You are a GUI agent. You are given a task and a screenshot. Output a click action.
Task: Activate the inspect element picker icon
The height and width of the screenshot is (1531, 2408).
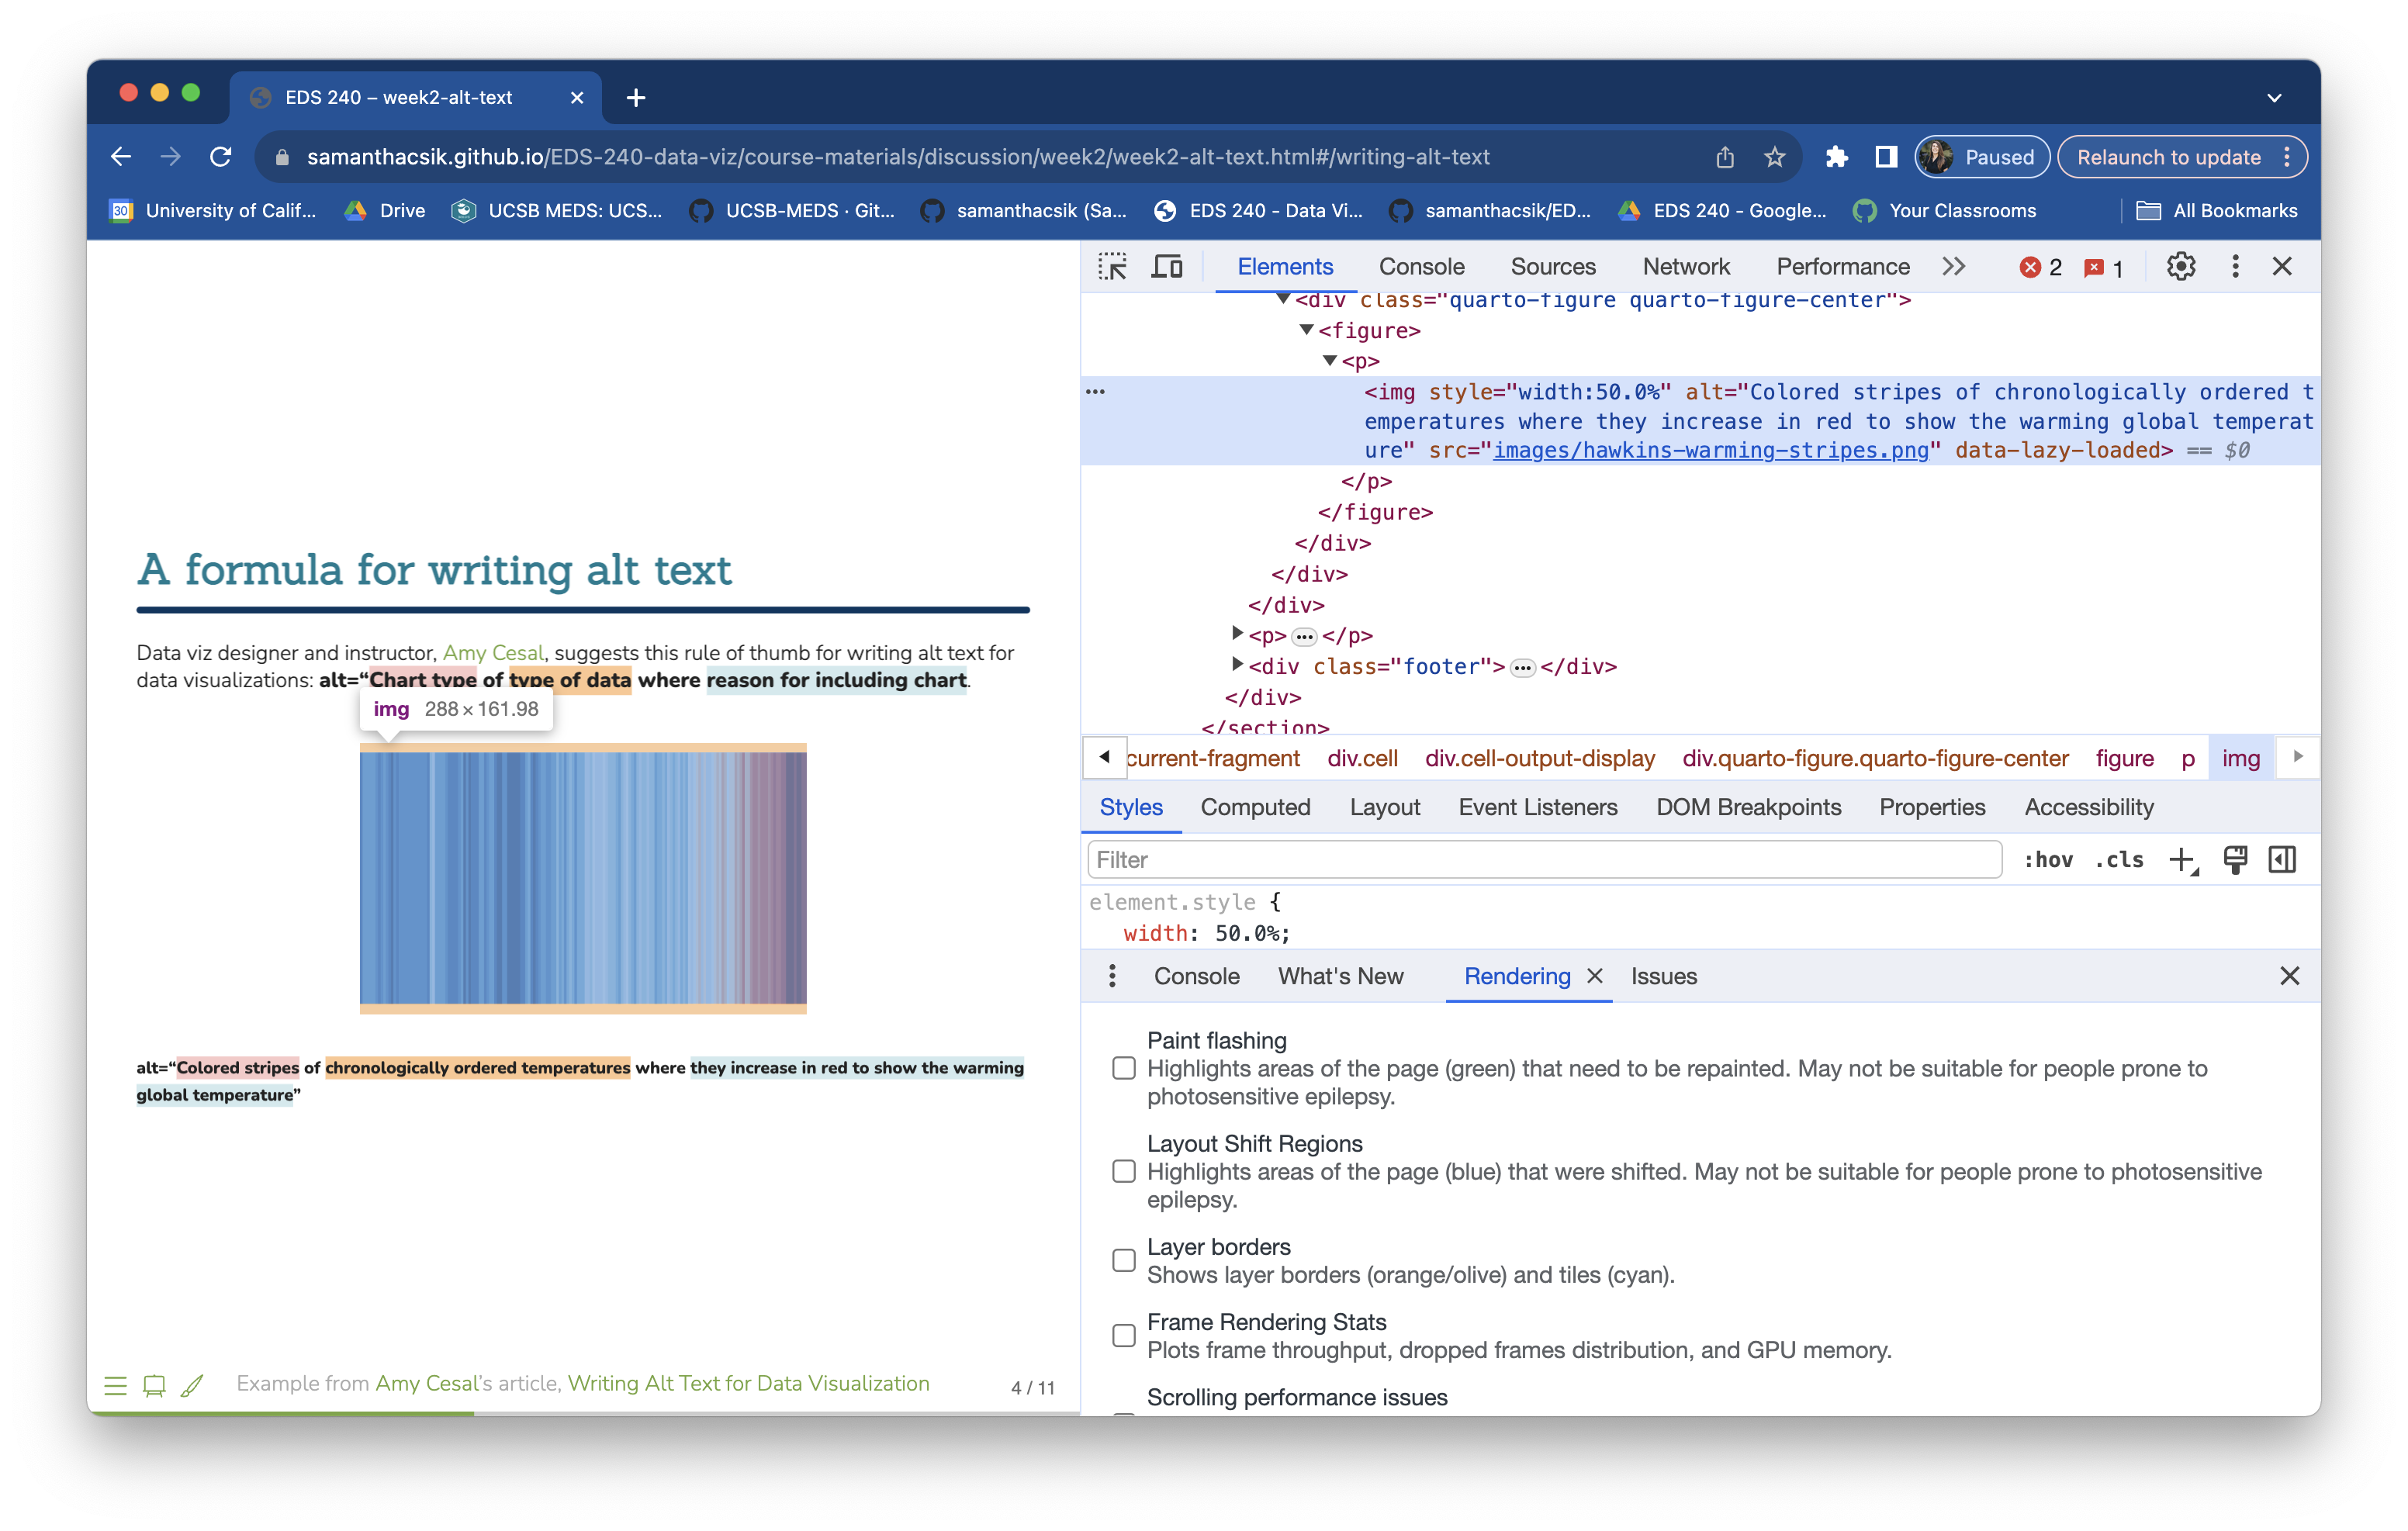1112,267
